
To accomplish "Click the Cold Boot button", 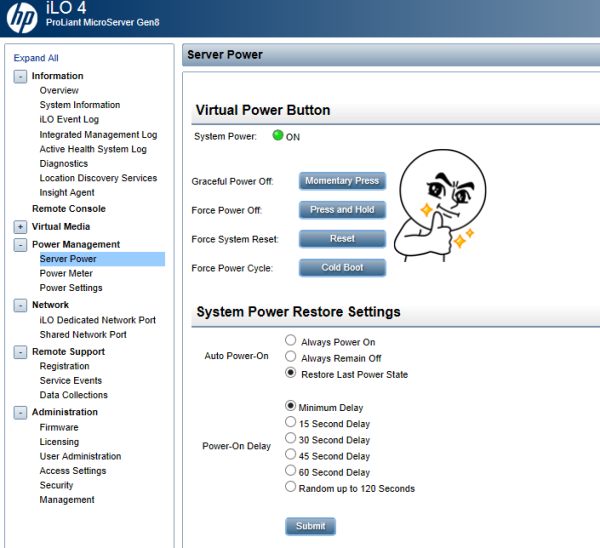I will click(x=342, y=268).
